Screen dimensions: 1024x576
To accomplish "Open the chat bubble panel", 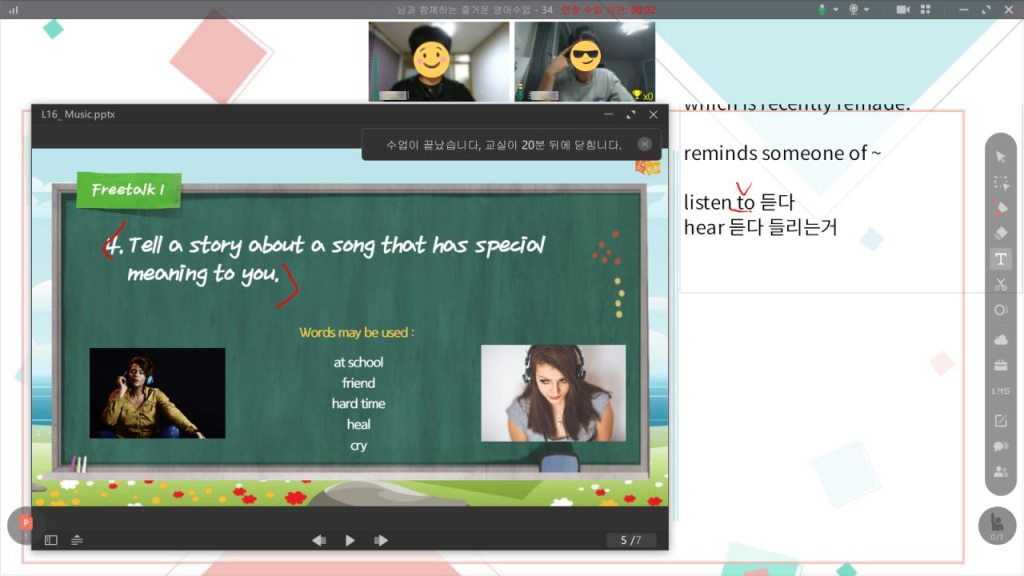I will pyautogui.click(x=1000, y=446).
